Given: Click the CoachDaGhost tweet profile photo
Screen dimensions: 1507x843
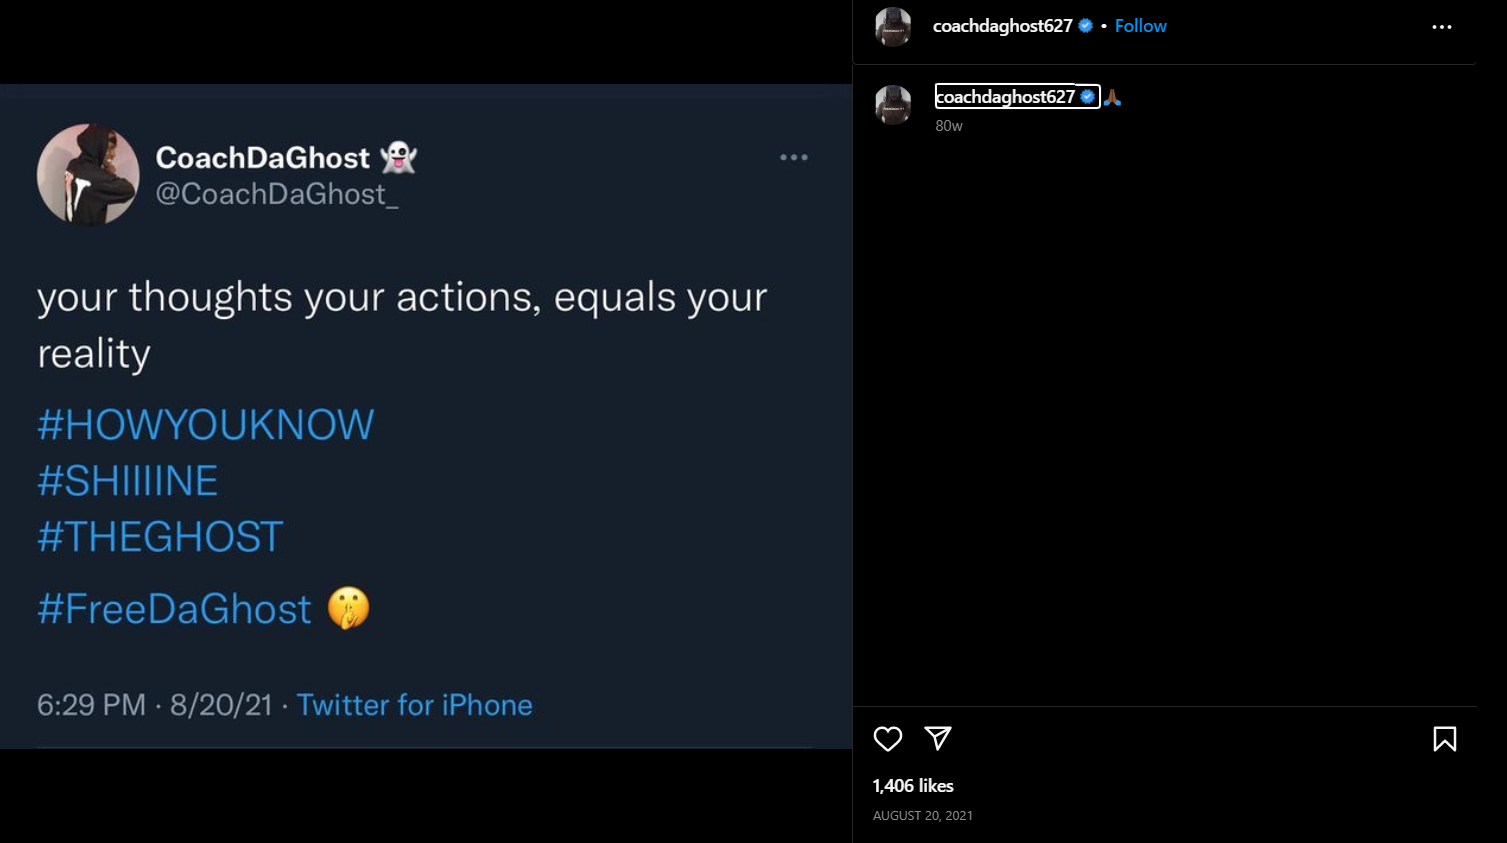Looking at the screenshot, I should [x=88, y=175].
